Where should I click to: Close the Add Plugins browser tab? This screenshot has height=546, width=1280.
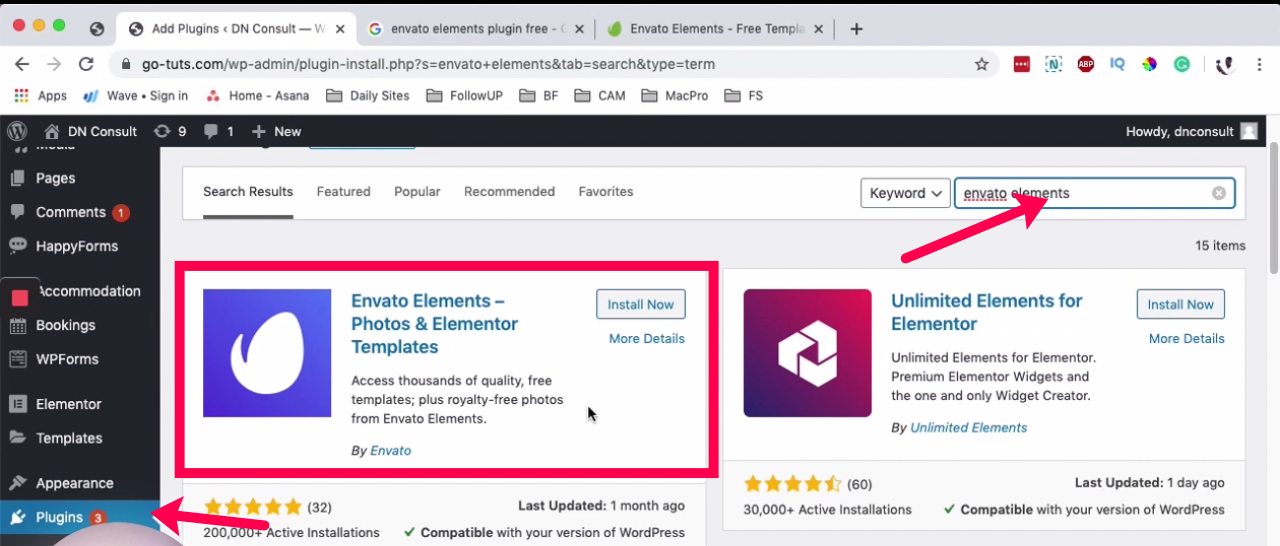pos(340,29)
